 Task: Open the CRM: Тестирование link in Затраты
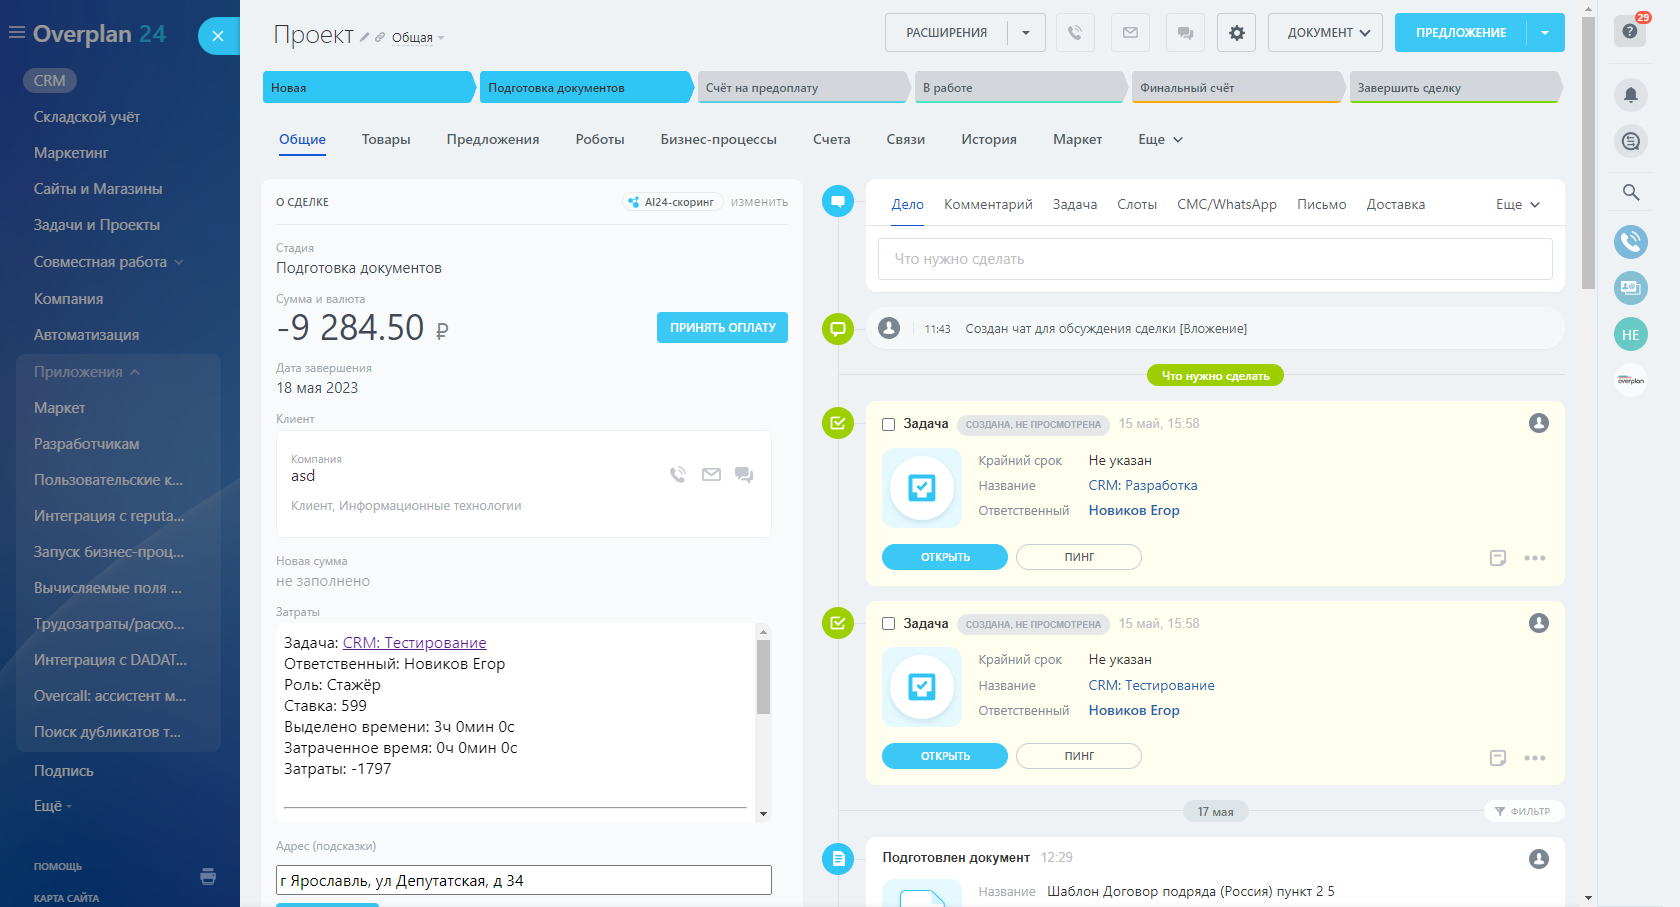414,643
